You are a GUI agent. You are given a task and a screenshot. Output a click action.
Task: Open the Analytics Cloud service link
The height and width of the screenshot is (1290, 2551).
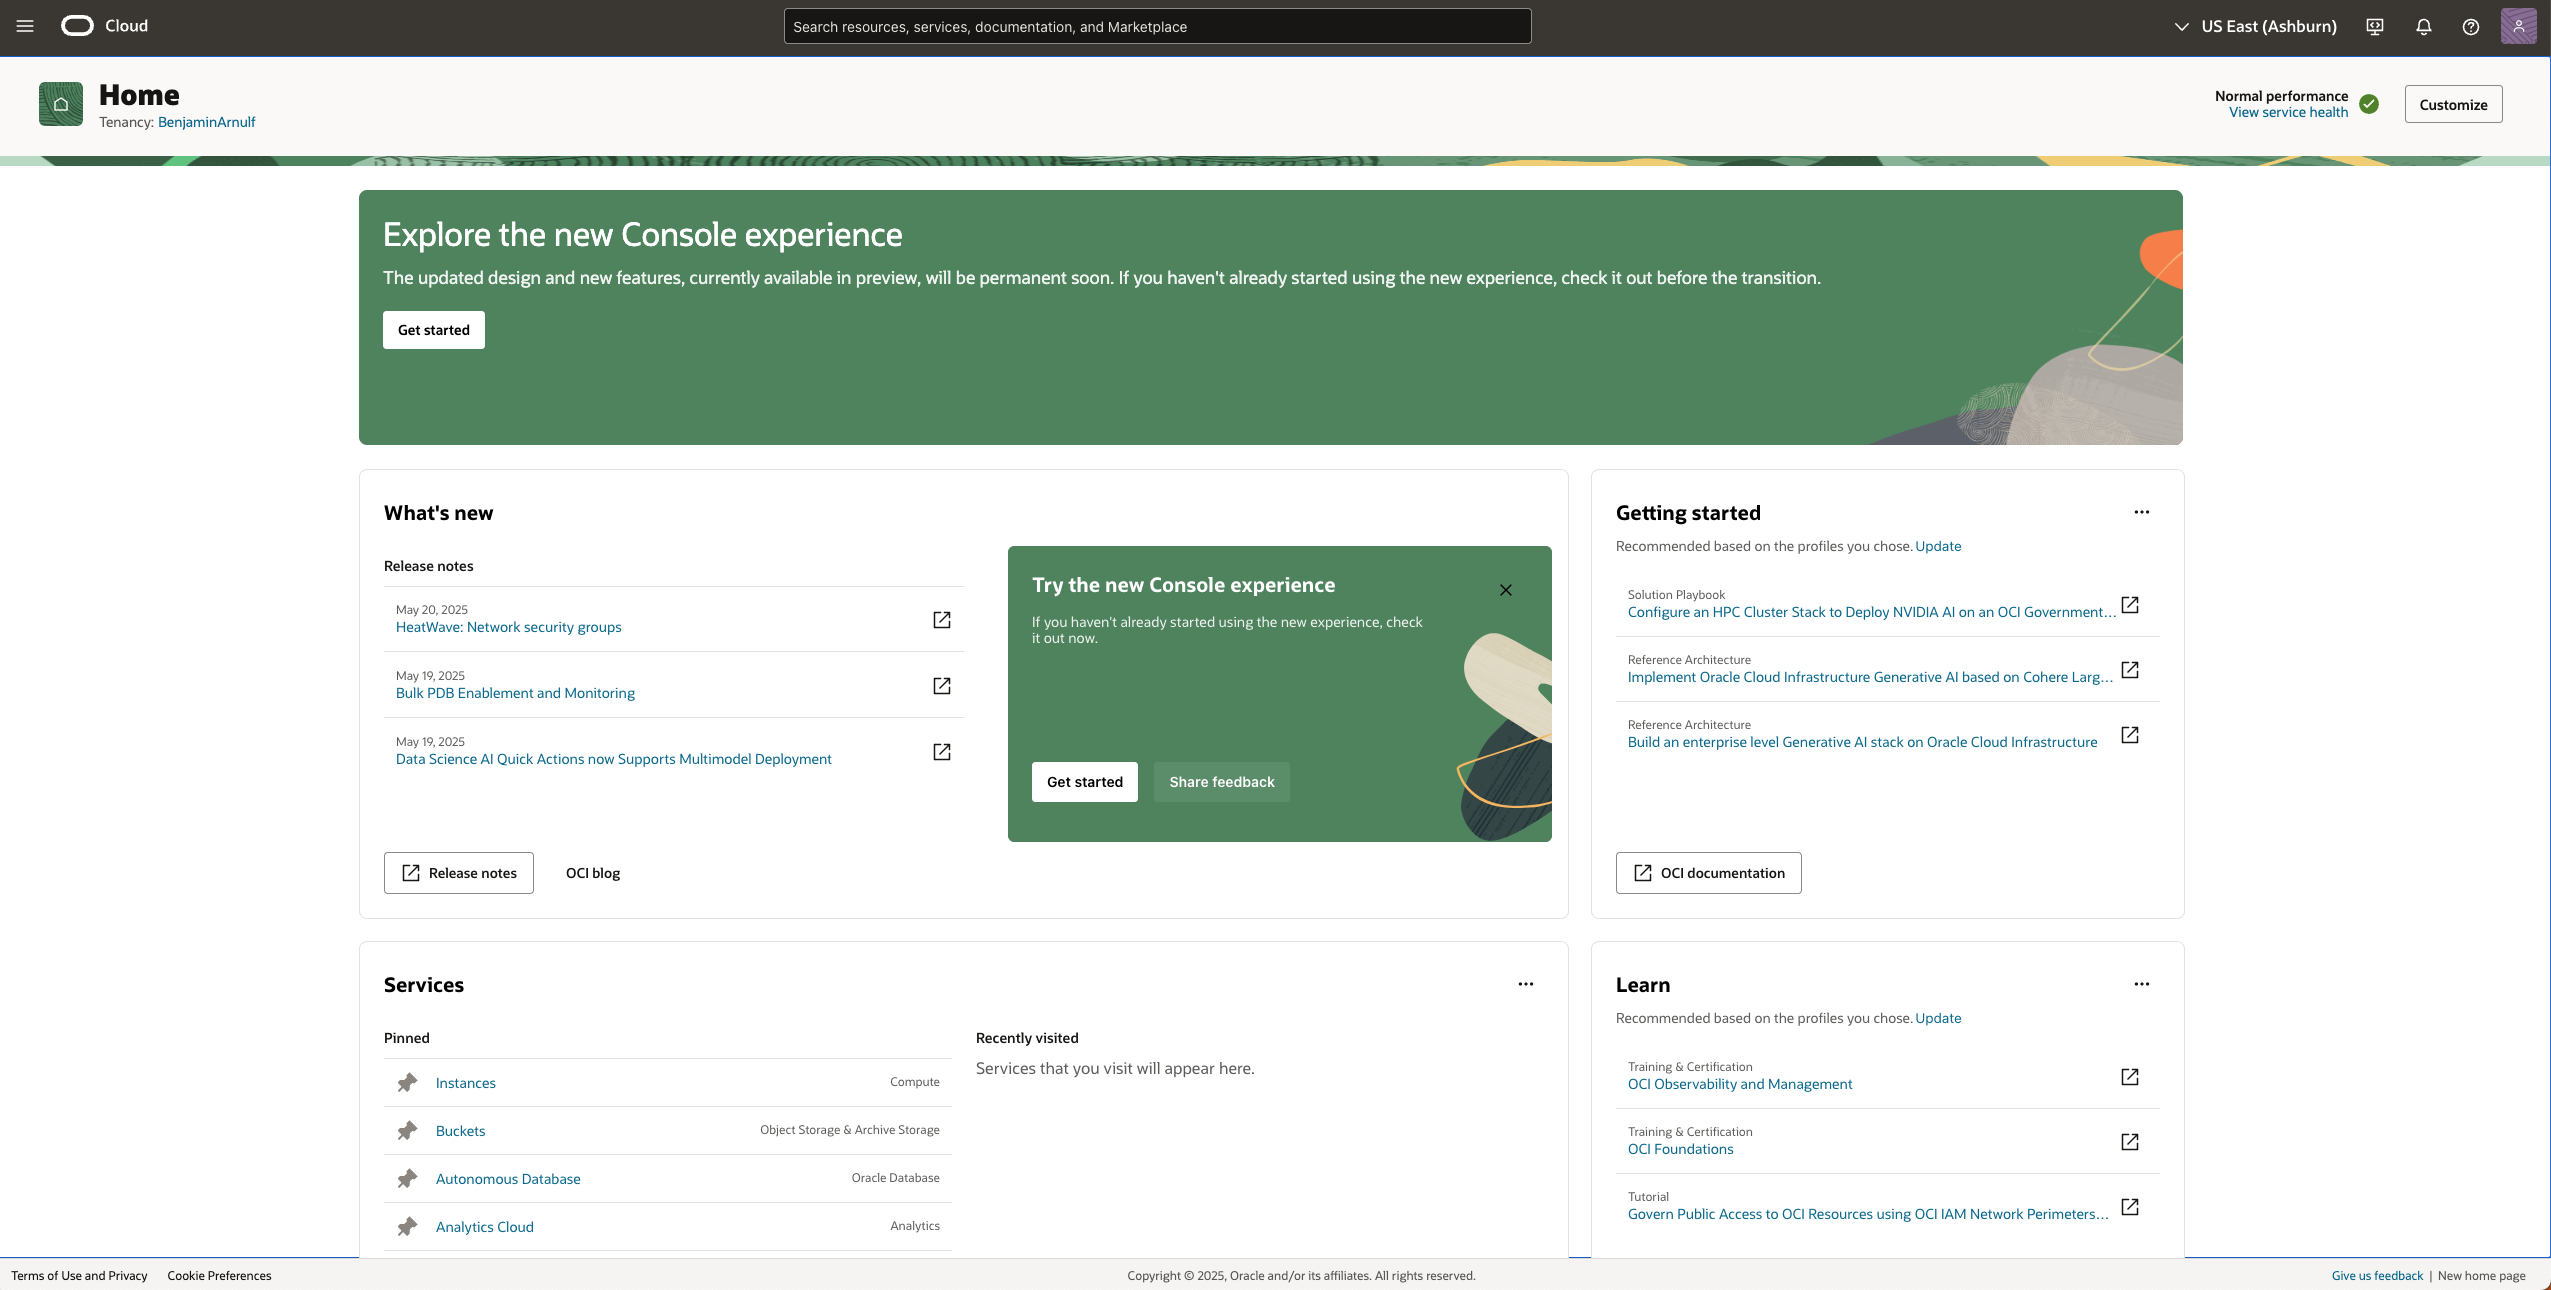click(485, 1227)
